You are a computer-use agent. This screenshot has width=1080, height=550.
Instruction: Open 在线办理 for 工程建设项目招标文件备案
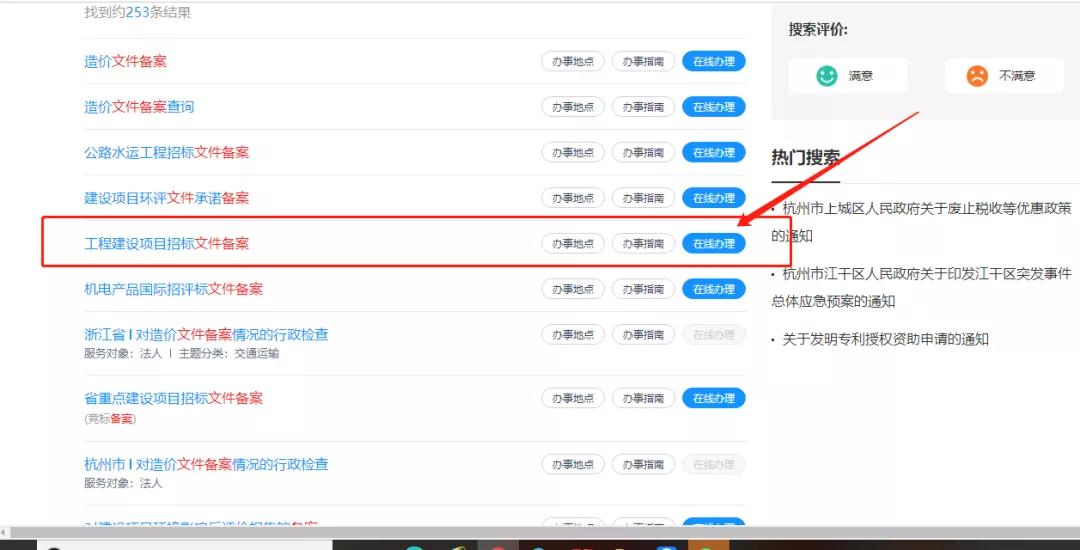[714, 243]
